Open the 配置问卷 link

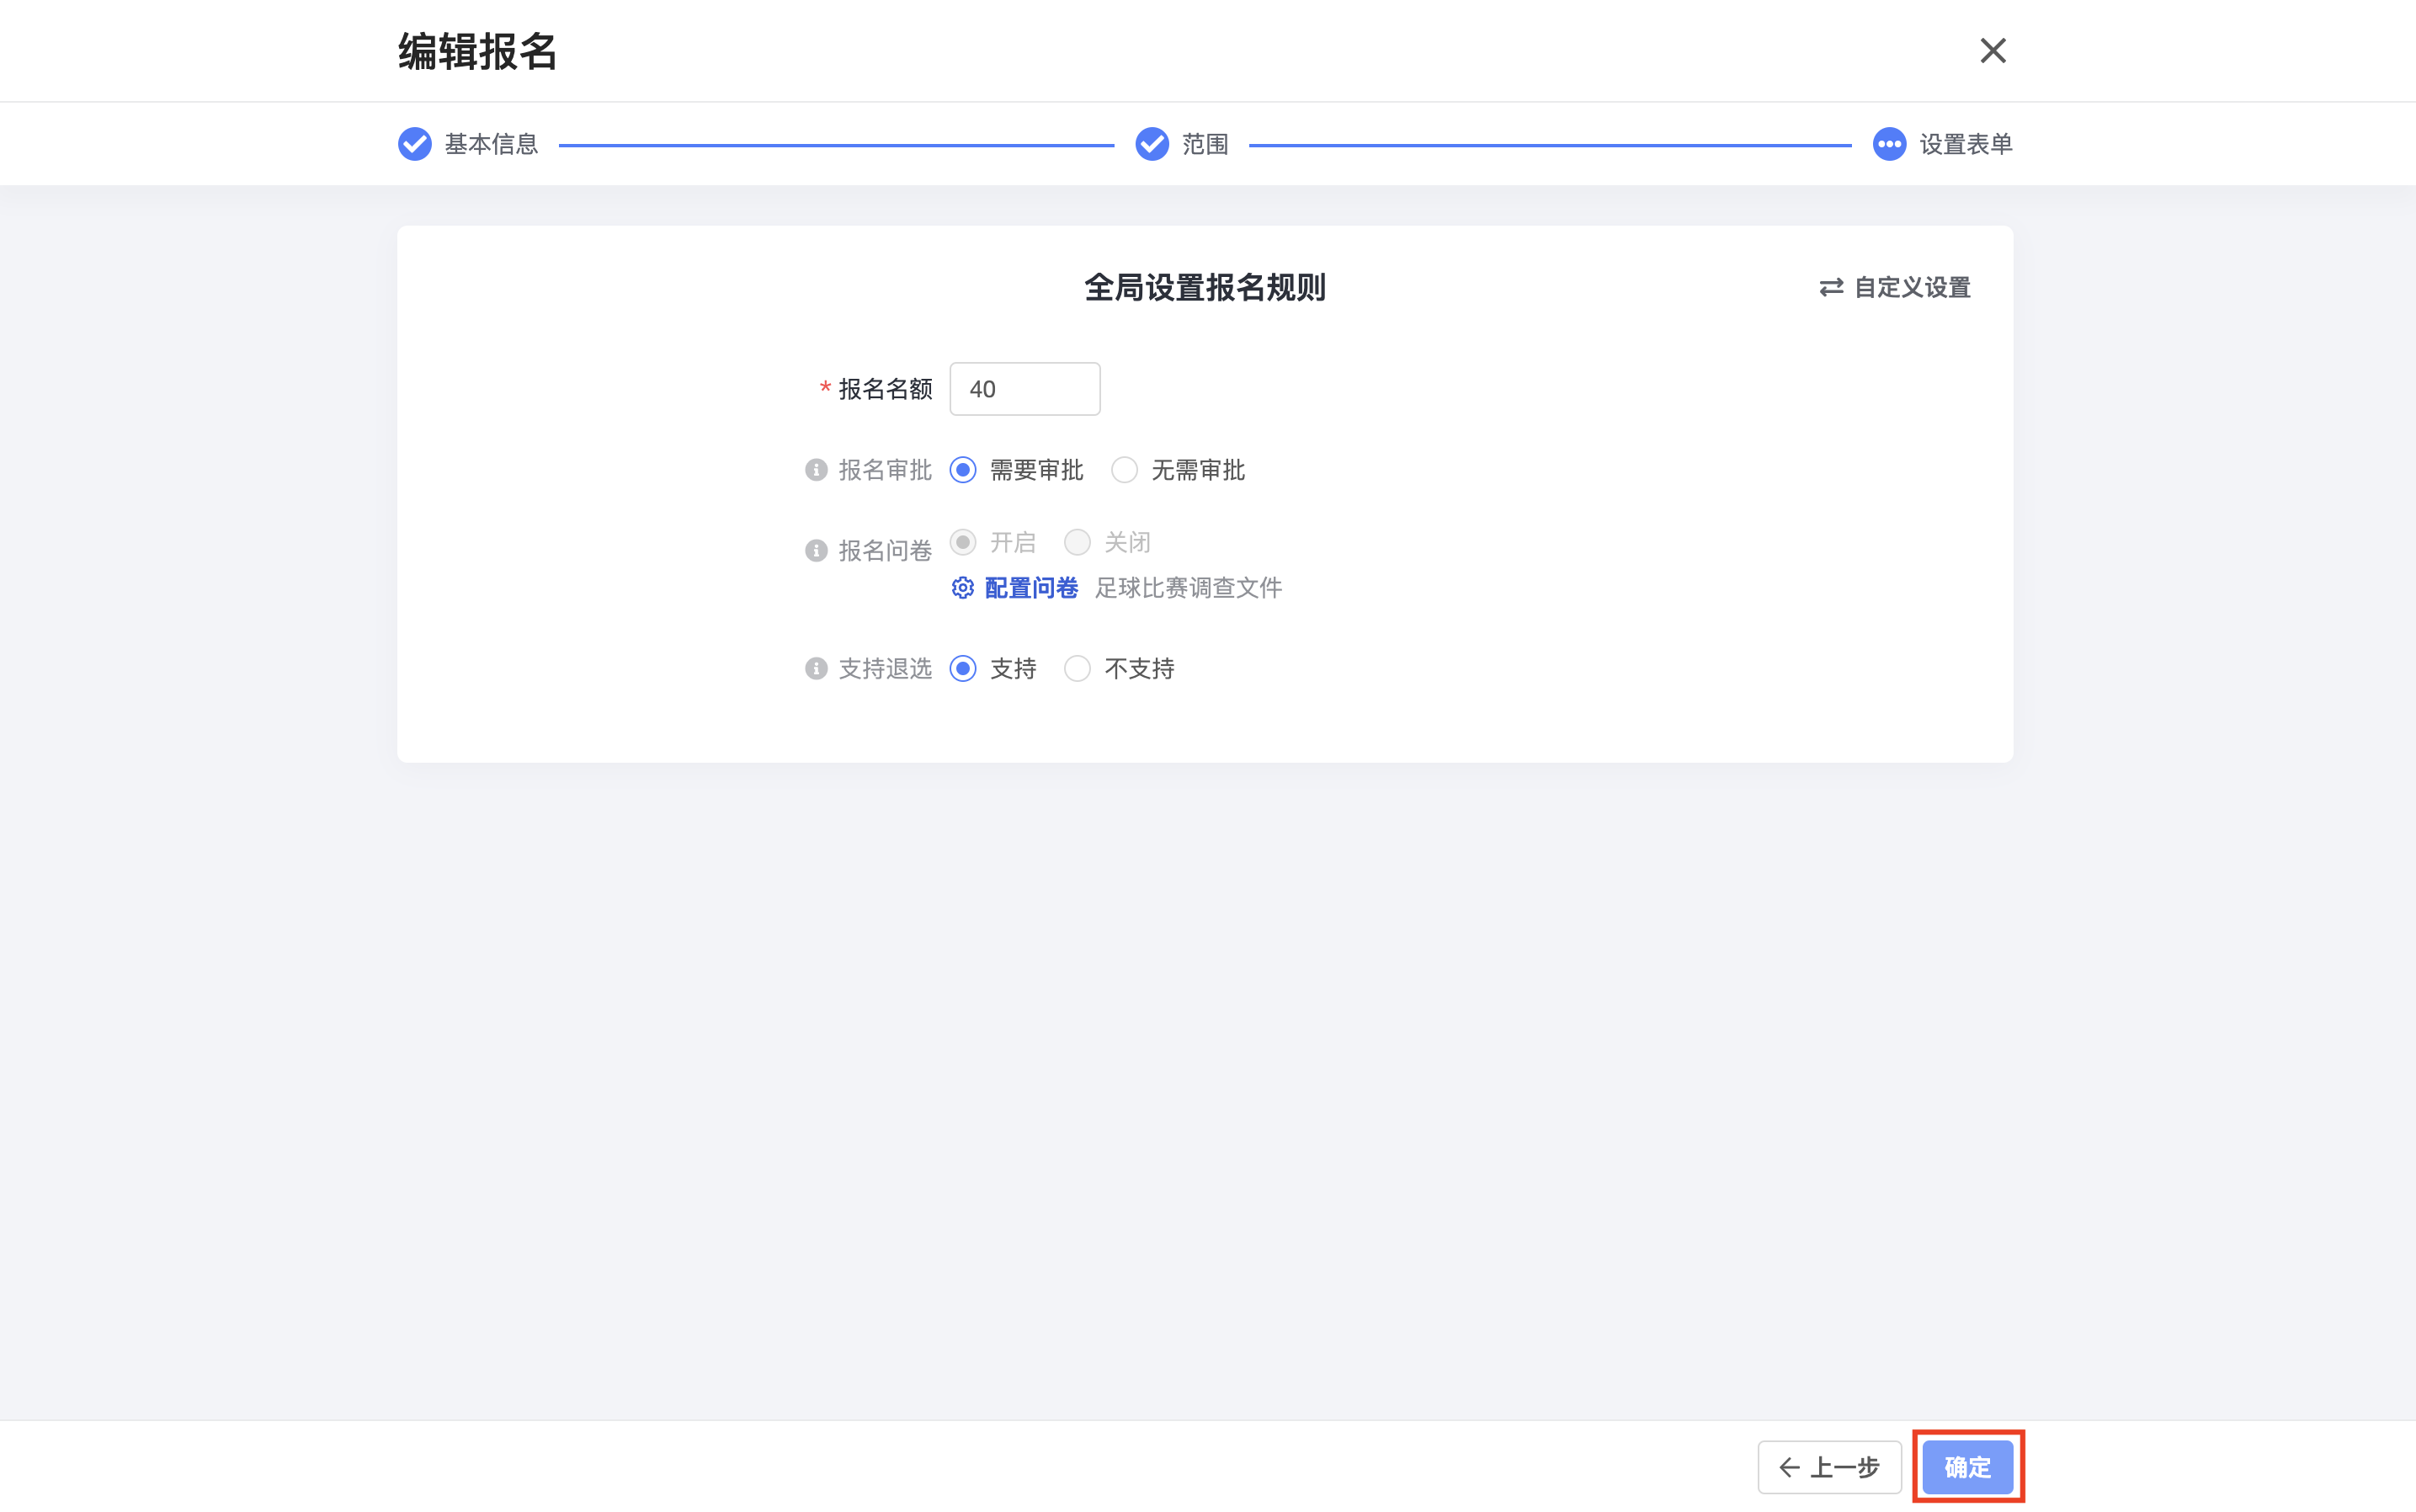[1031, 588]
